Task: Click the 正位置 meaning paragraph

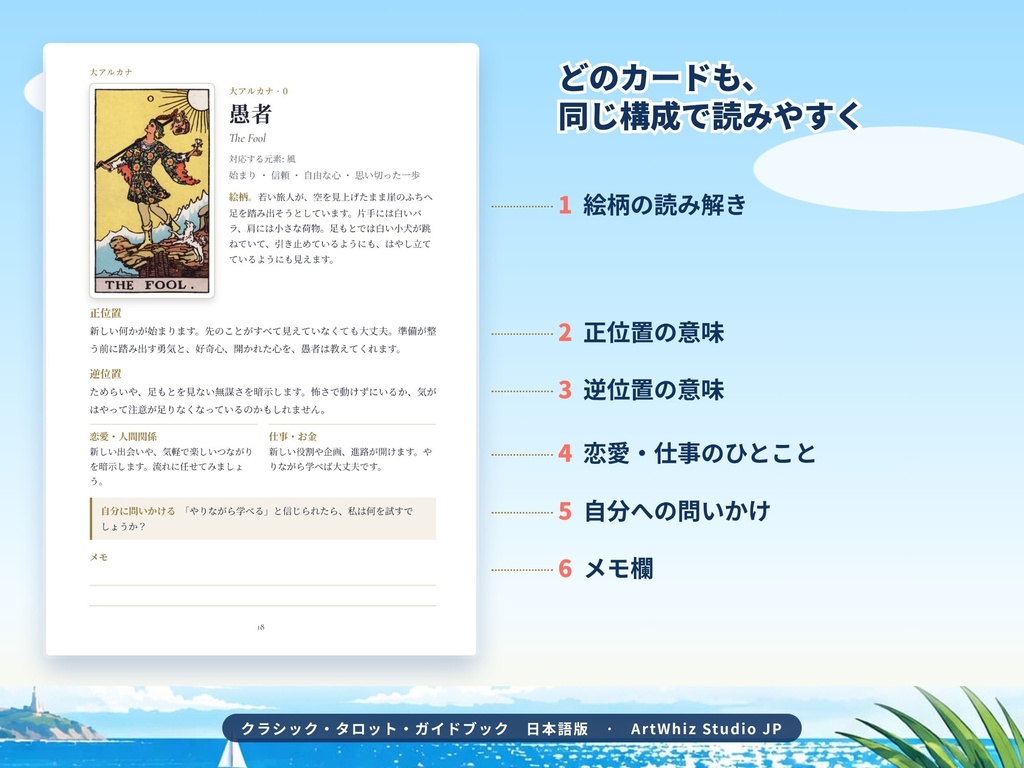Action: (263, 340)
